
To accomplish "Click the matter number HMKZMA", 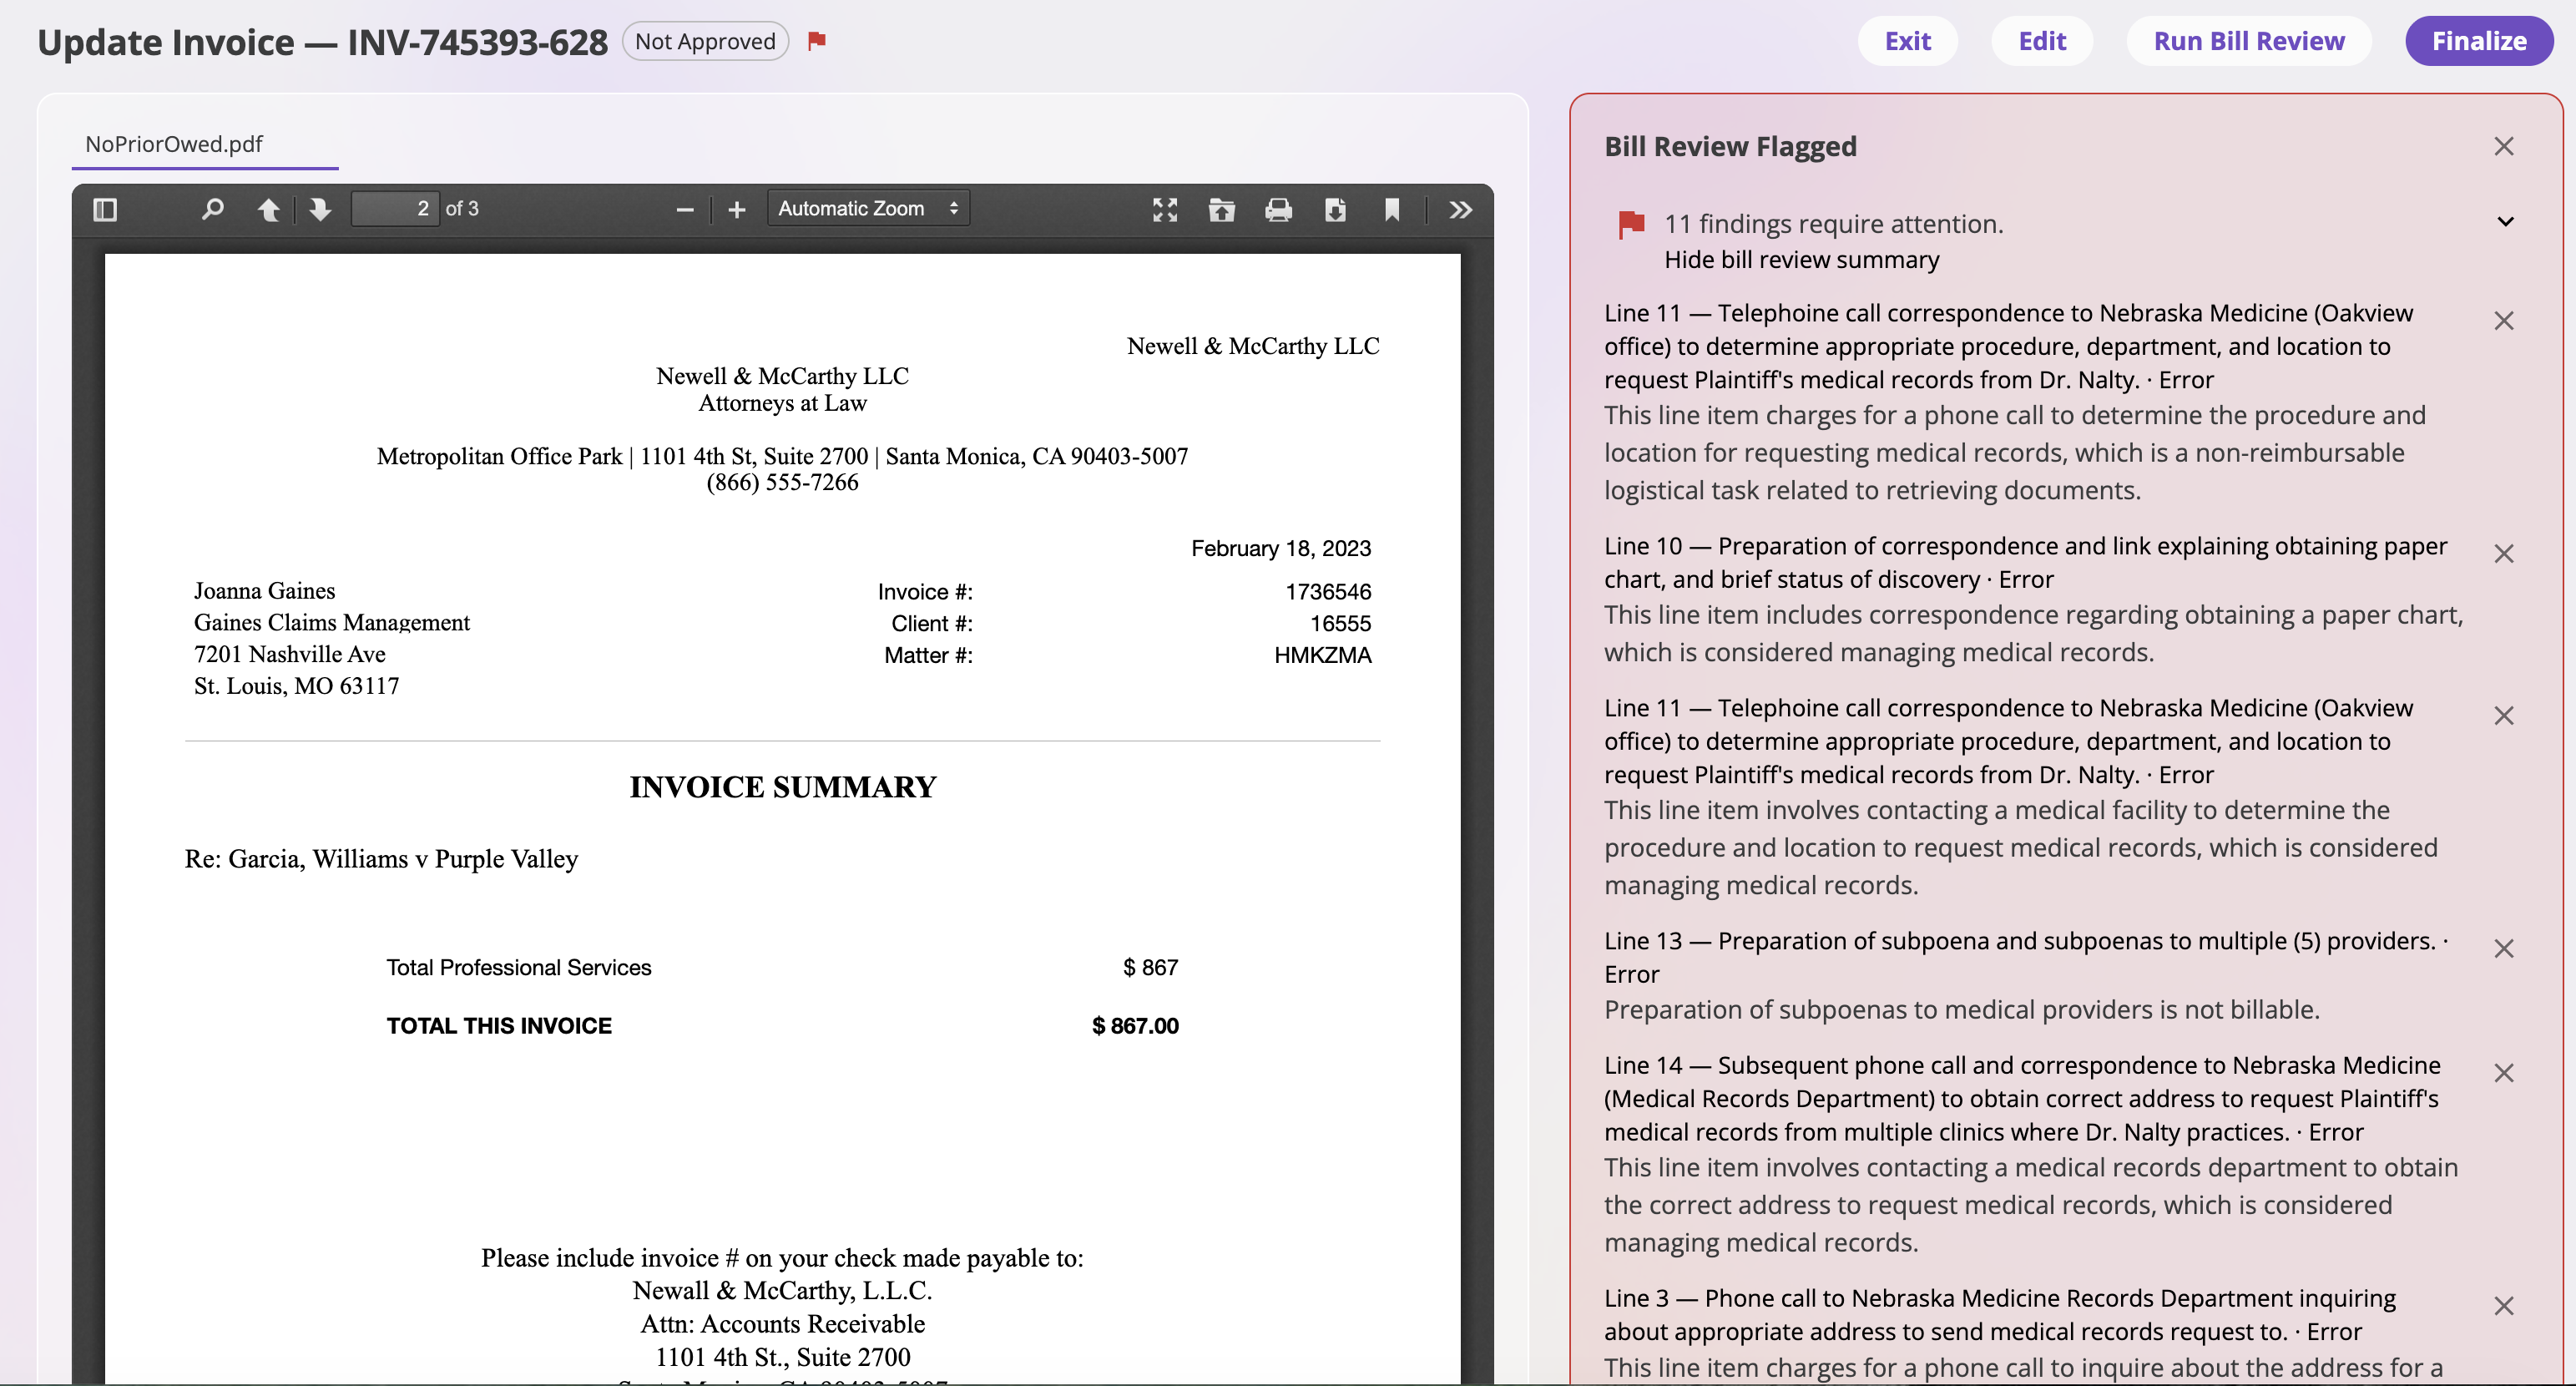I will tap(1322, 656).
